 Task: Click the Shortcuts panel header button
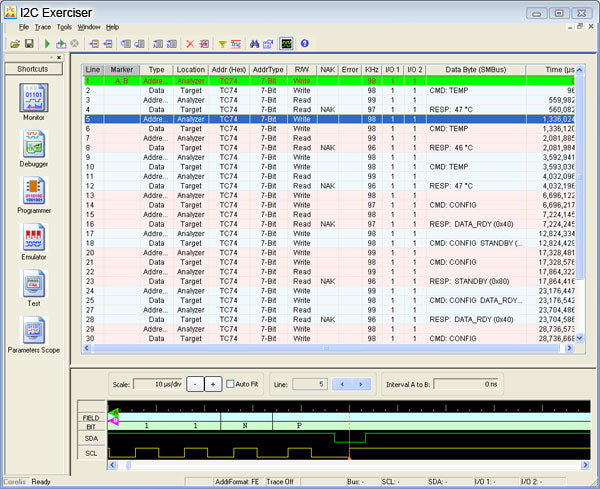33,69
